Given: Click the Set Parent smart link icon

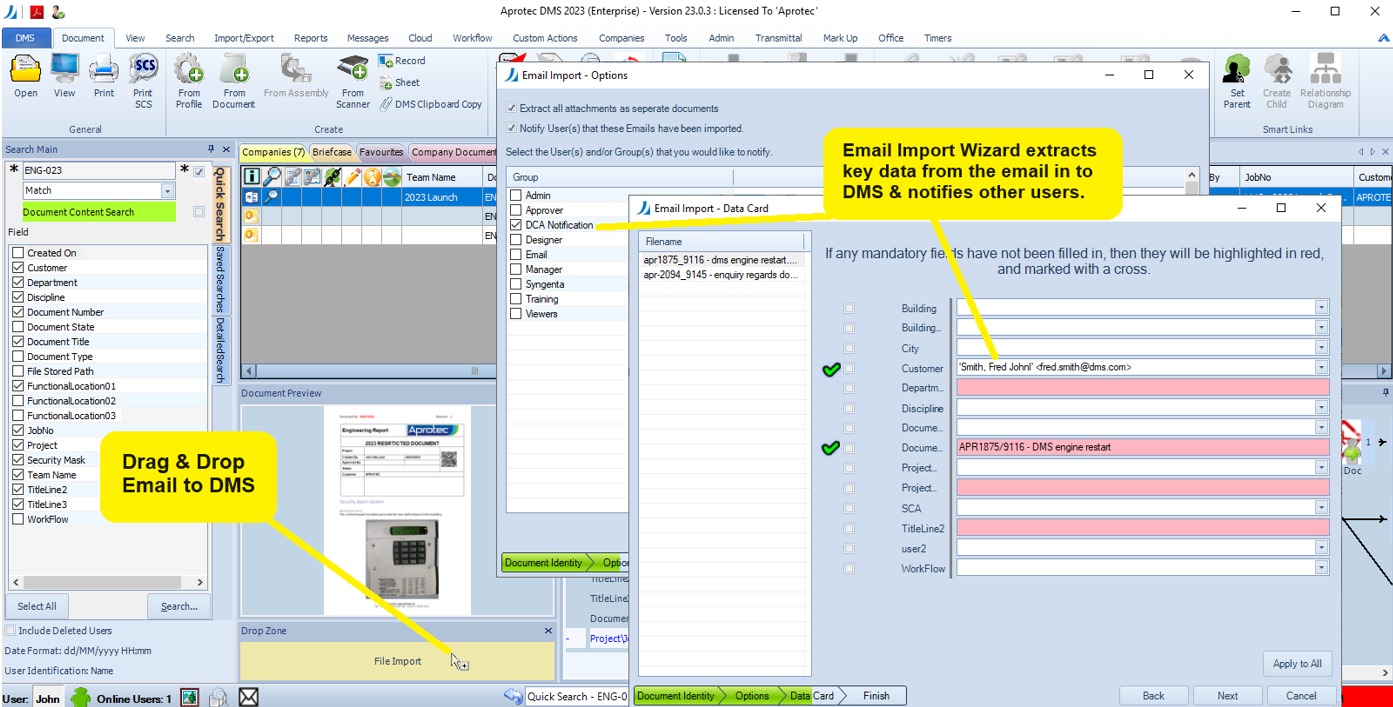Looking at the screenshot, I should pos(1237,69).
